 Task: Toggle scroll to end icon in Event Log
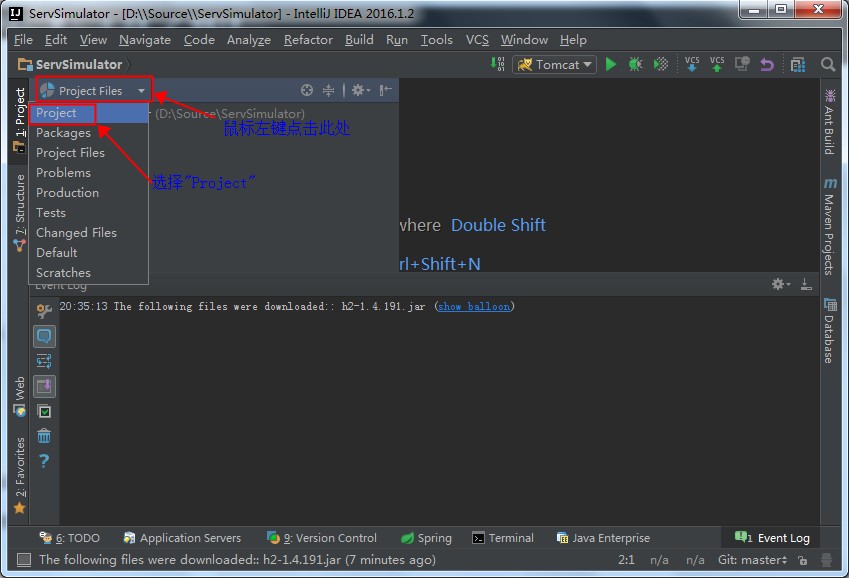[x=44, y=386]
